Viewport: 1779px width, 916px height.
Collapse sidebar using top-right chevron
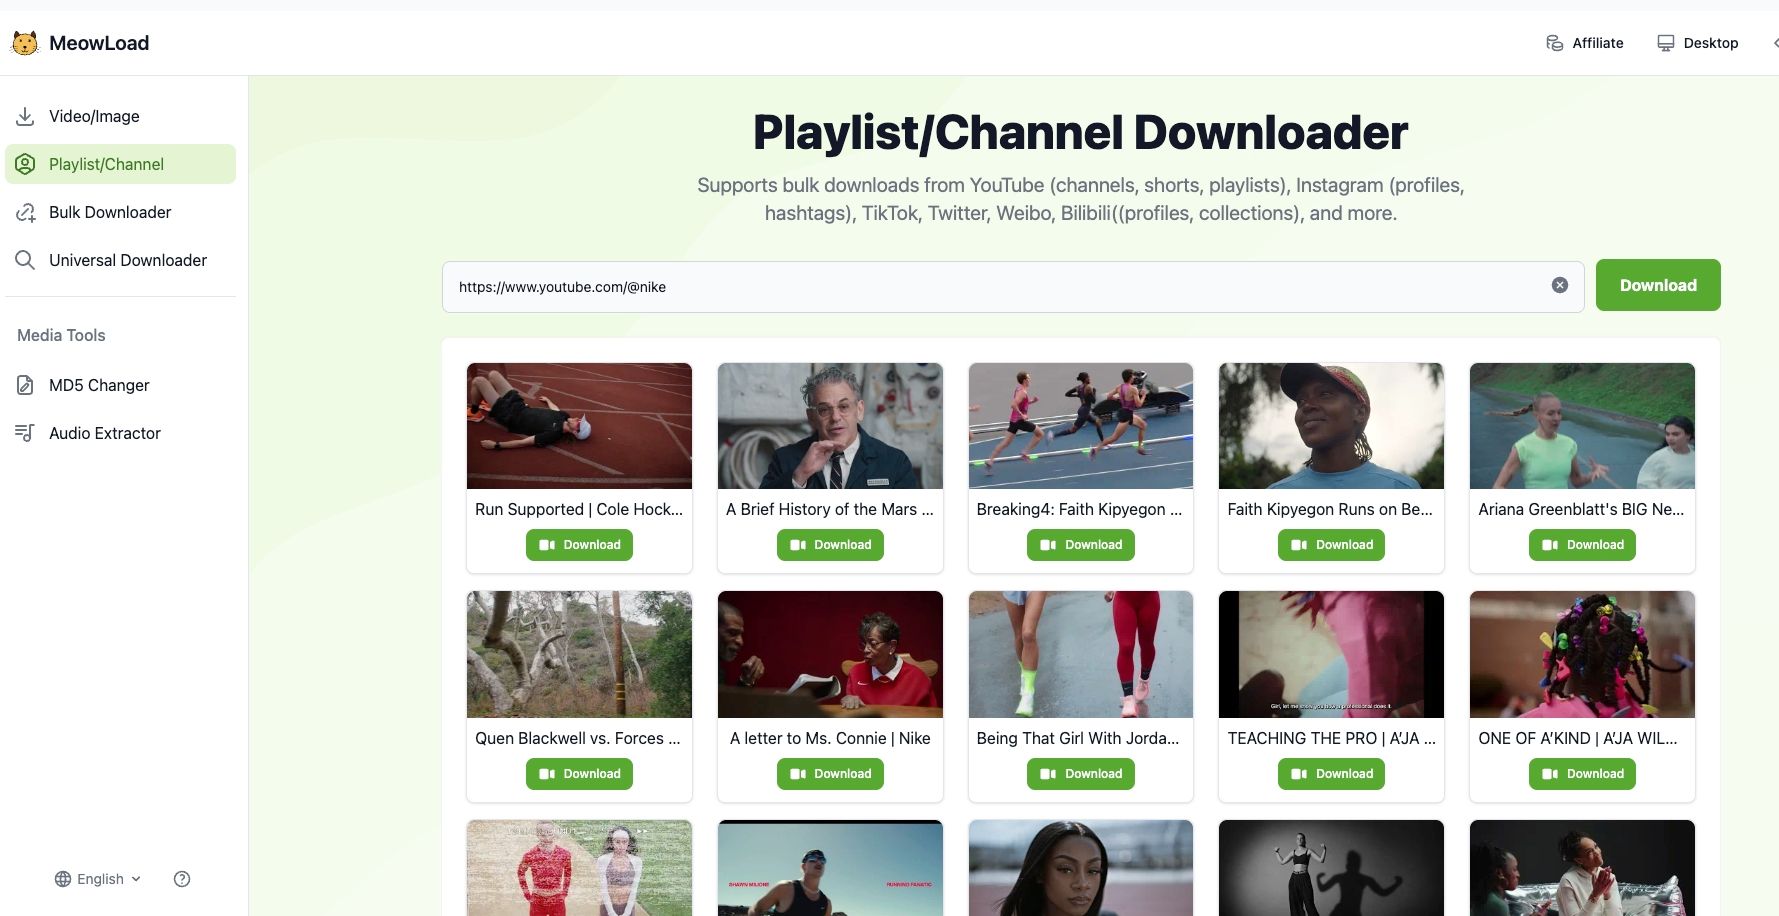[x=1775, y=43]
